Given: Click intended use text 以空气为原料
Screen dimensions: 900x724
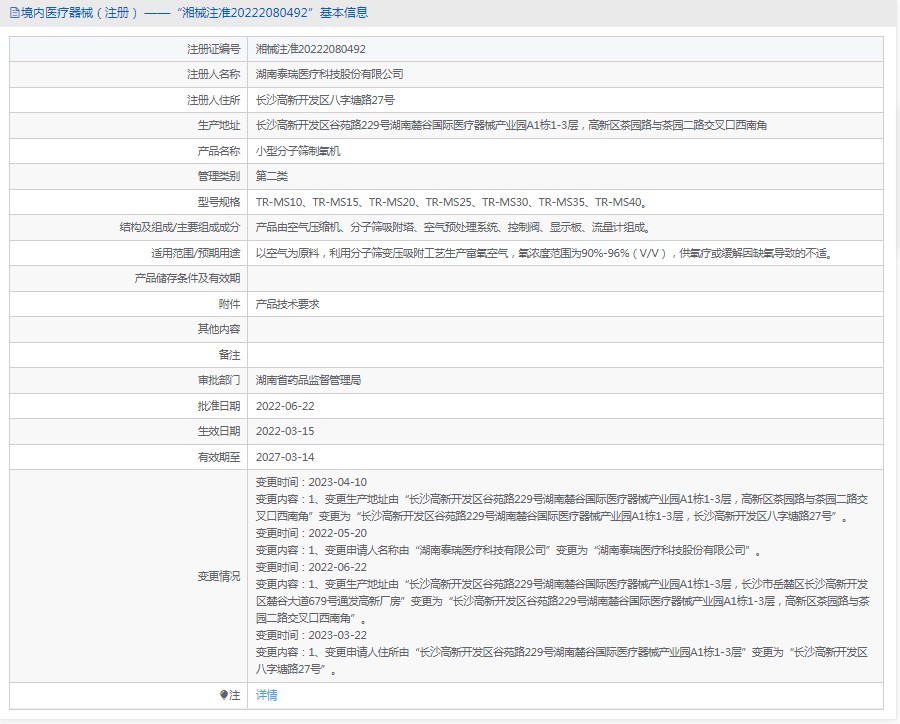Looking at the screenshot, I should [x=545, y=253].
